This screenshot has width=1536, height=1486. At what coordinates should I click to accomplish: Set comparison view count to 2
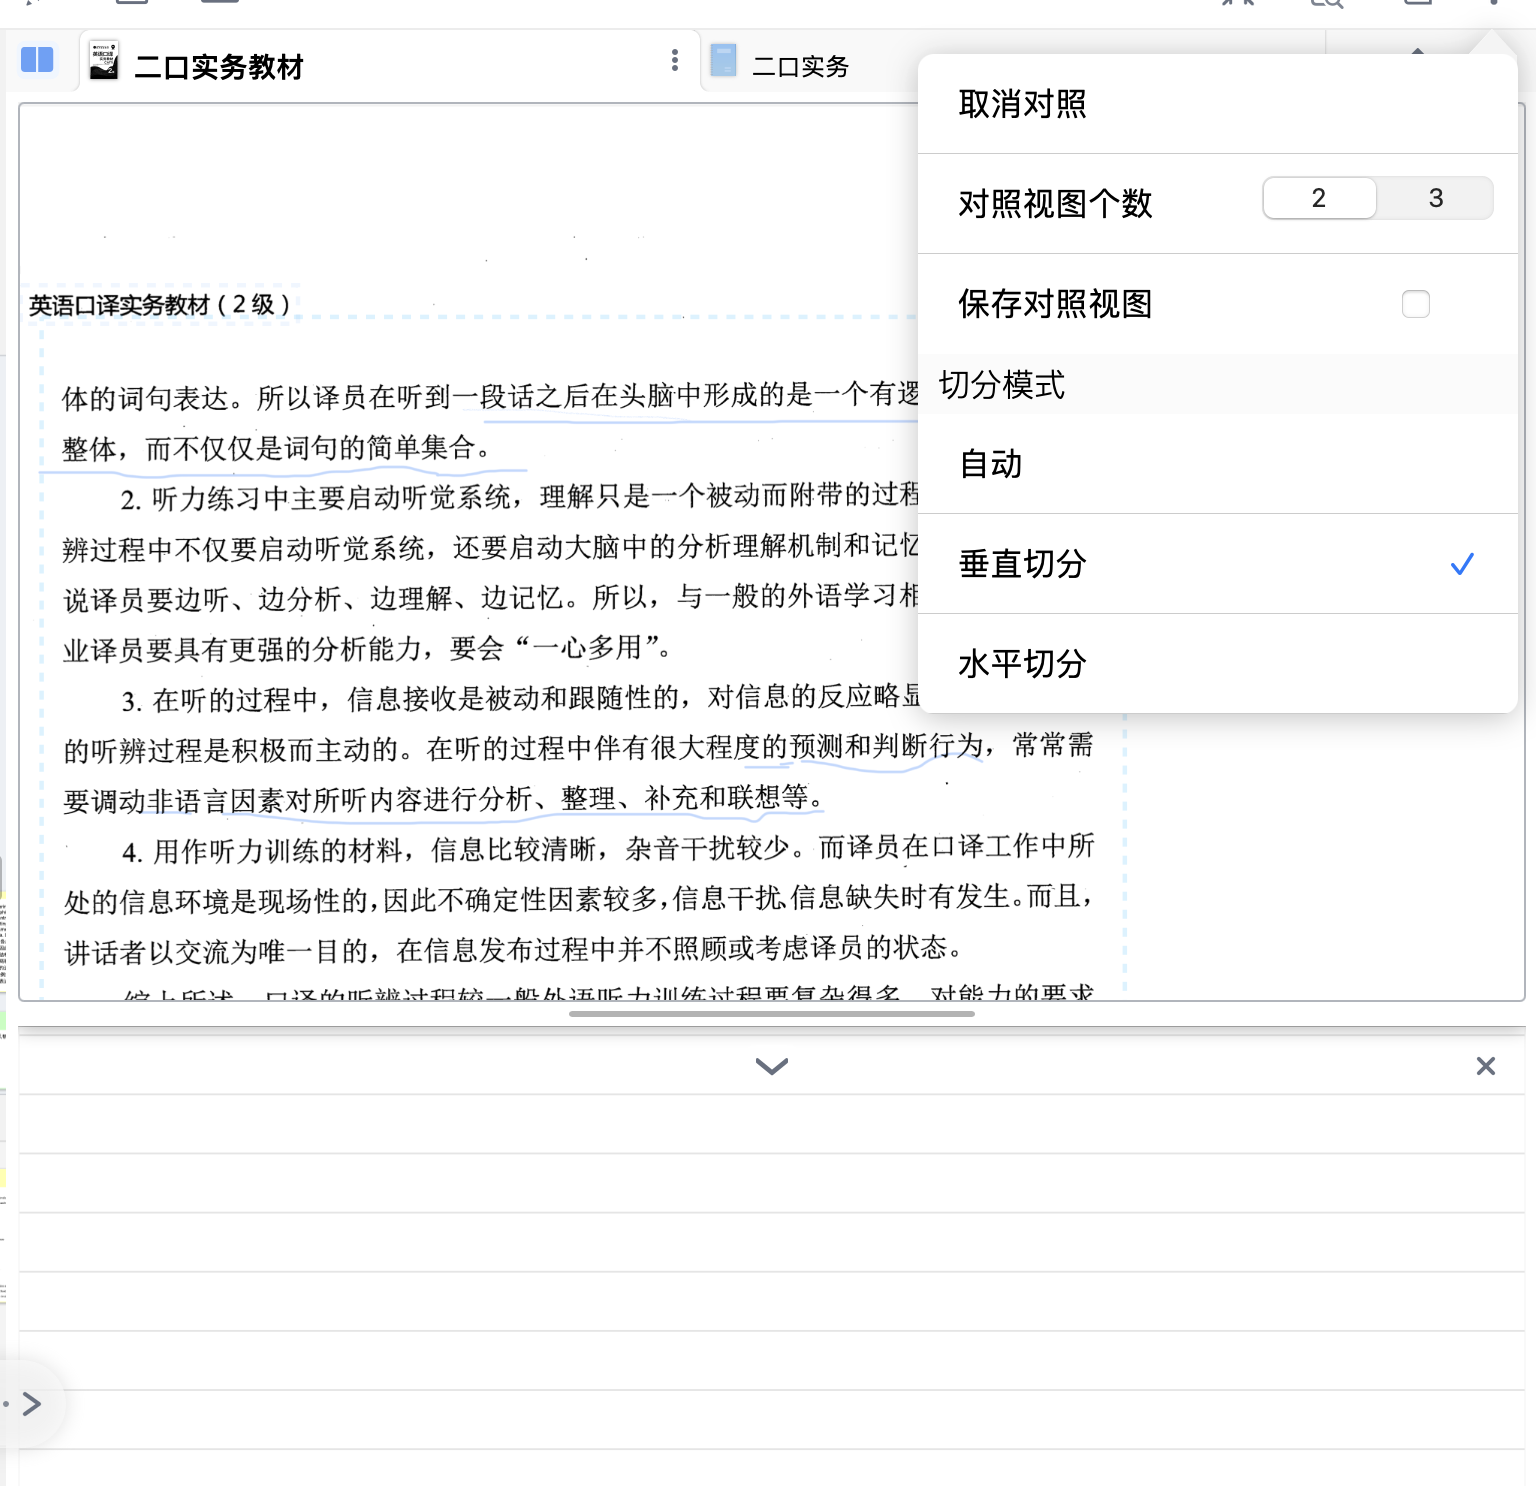(1318, 198)
